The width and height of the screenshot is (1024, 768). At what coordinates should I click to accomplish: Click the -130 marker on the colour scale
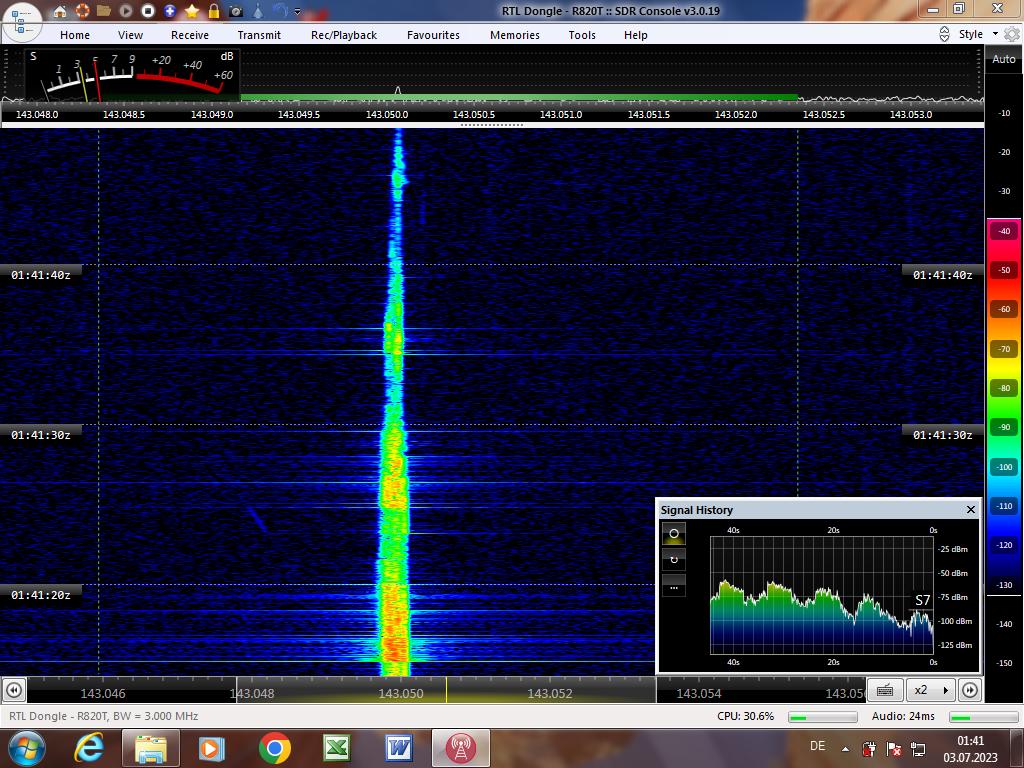click(1004, 585)
